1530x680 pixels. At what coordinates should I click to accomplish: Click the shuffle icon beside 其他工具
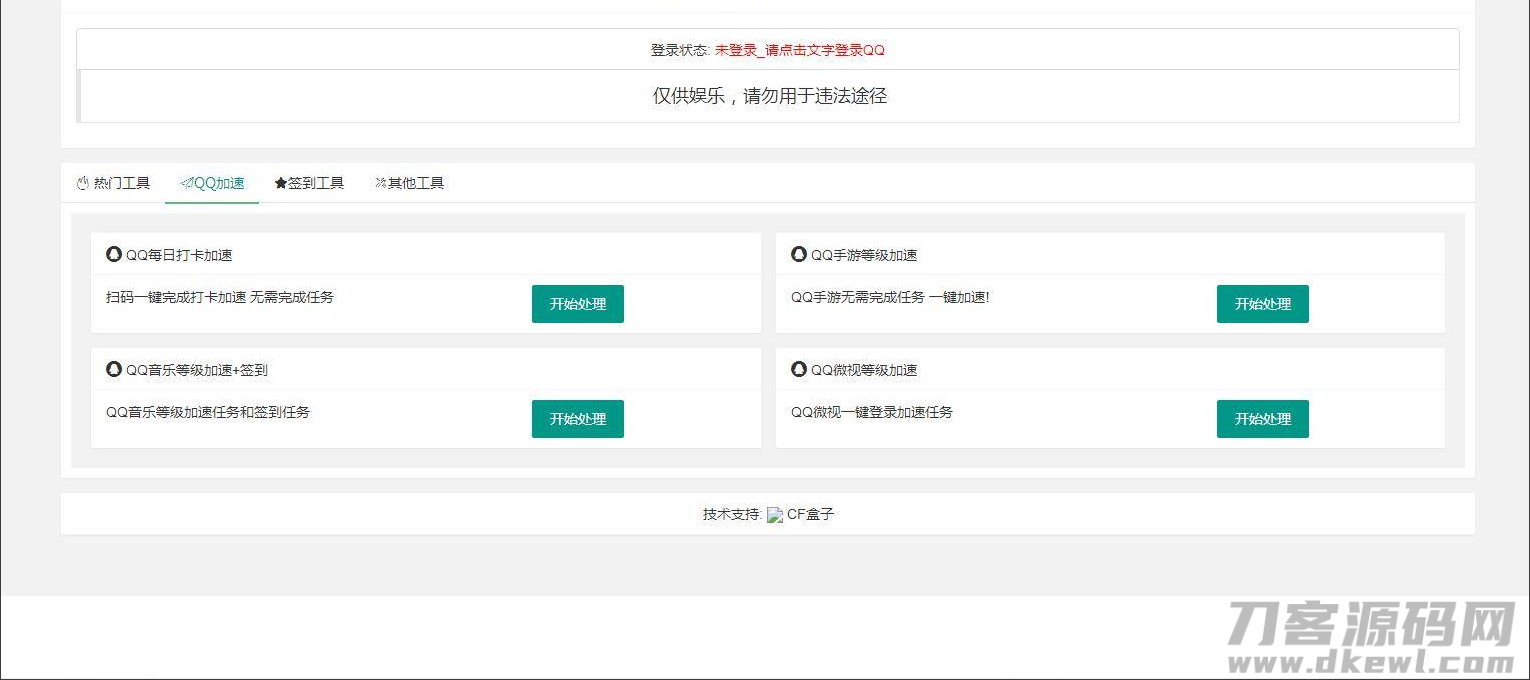[x=380, y=183]
